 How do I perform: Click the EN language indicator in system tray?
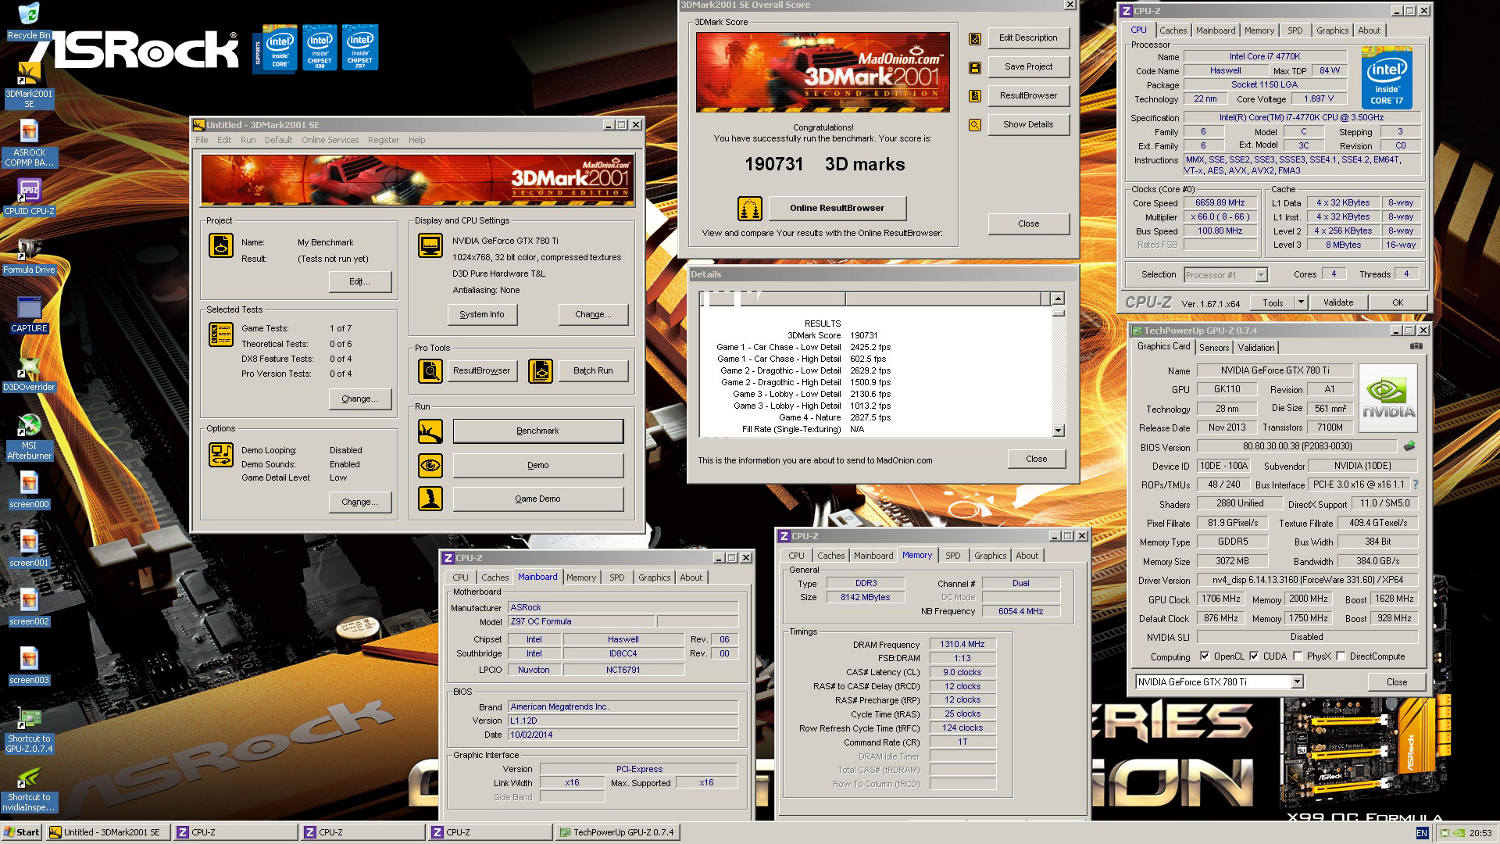1422,832
